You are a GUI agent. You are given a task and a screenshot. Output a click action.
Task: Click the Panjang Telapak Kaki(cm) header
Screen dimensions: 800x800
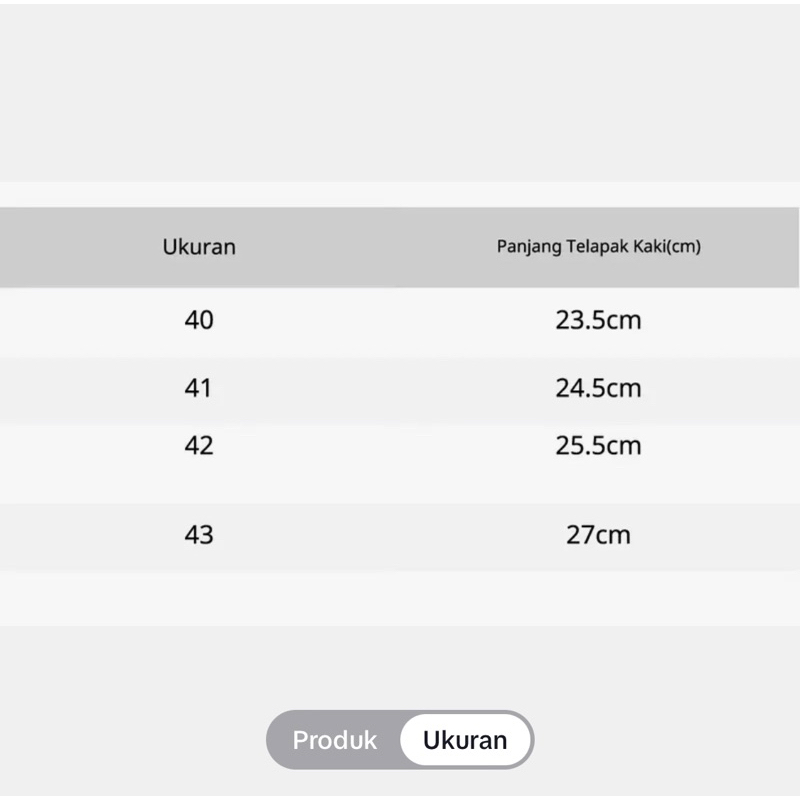598,247
